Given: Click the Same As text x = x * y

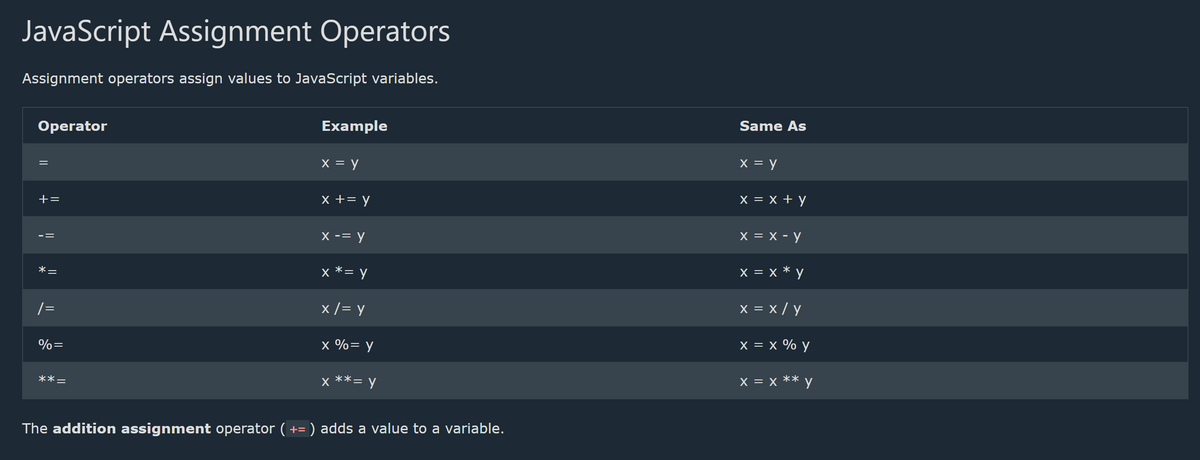Looking at the screenshot, I should click(x=772, y=272).
